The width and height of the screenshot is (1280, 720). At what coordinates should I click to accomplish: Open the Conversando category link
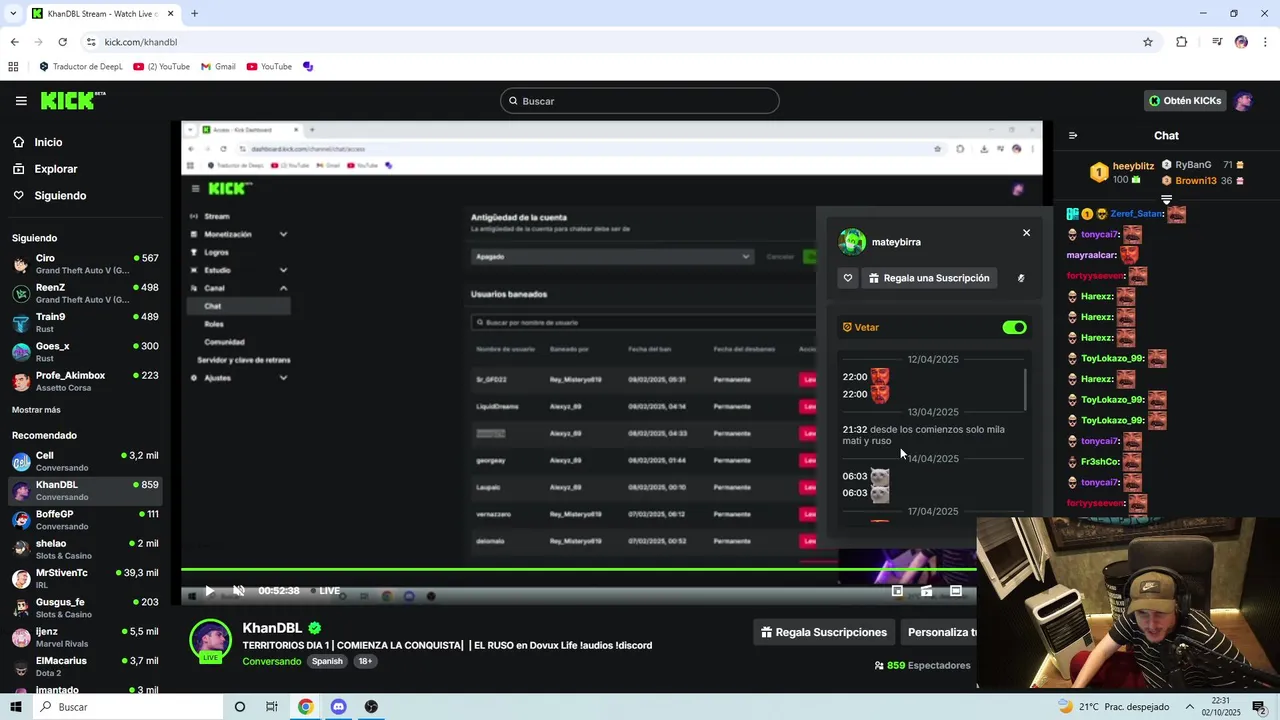click(x=271, y=661)
